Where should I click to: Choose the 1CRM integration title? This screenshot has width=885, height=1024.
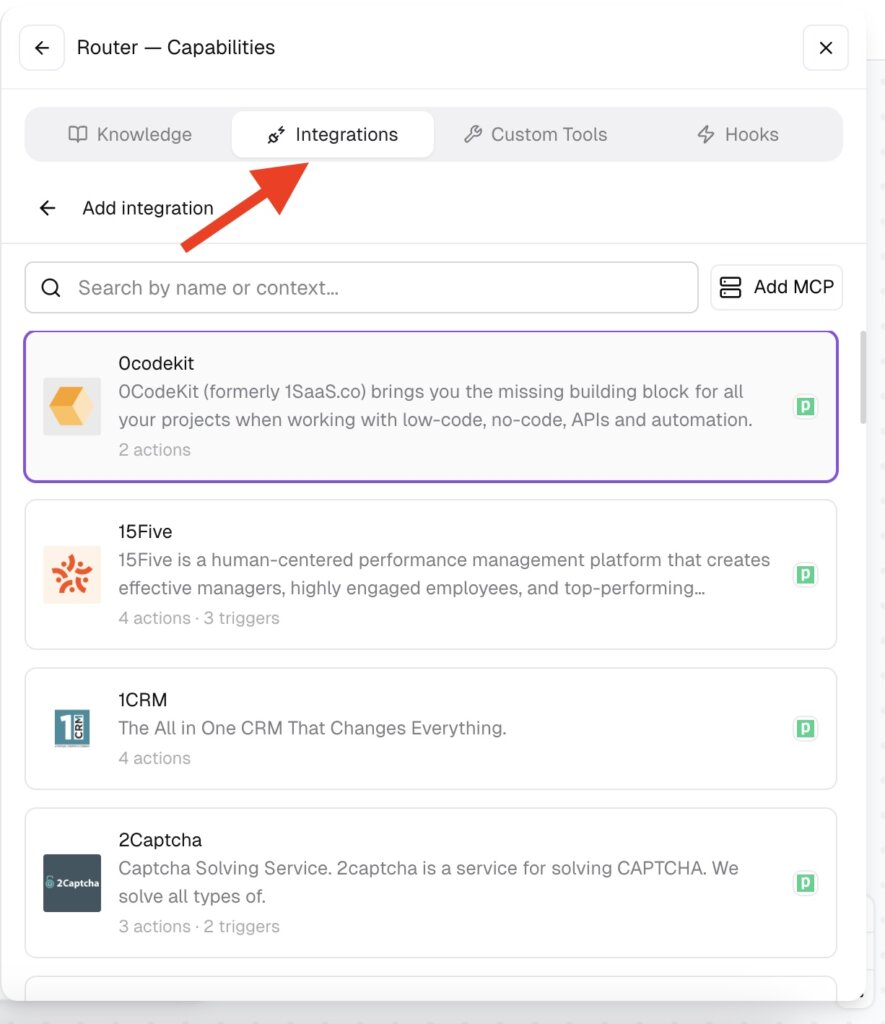[x=142, y=700]
